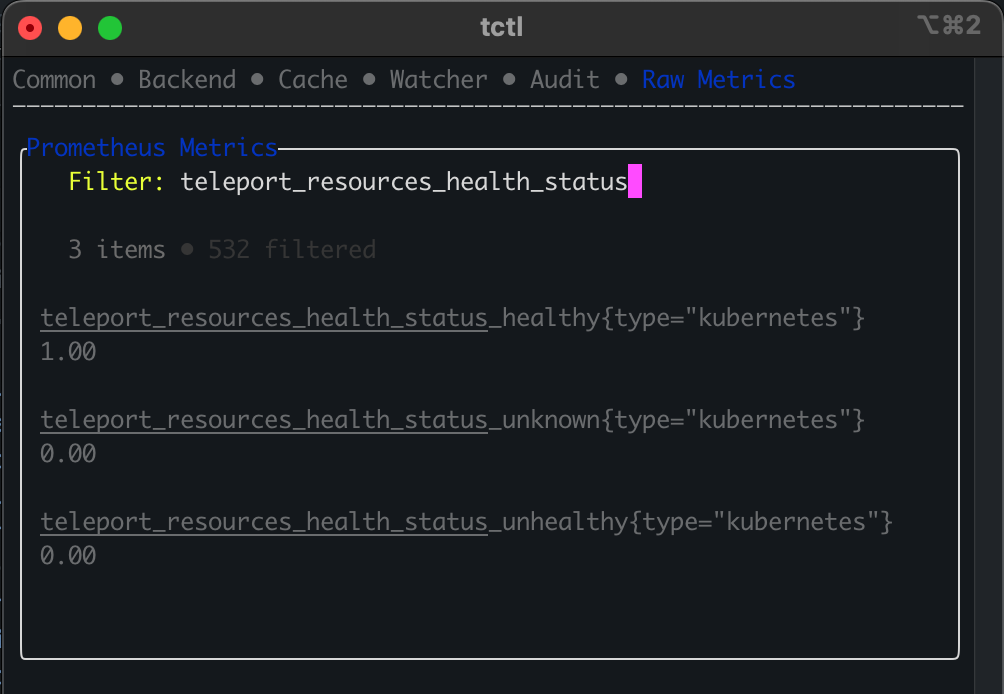Viewport: 1004px width, 694px height.
Task: Click the Raw Metrics tab
Action: [x=718, y=80]
